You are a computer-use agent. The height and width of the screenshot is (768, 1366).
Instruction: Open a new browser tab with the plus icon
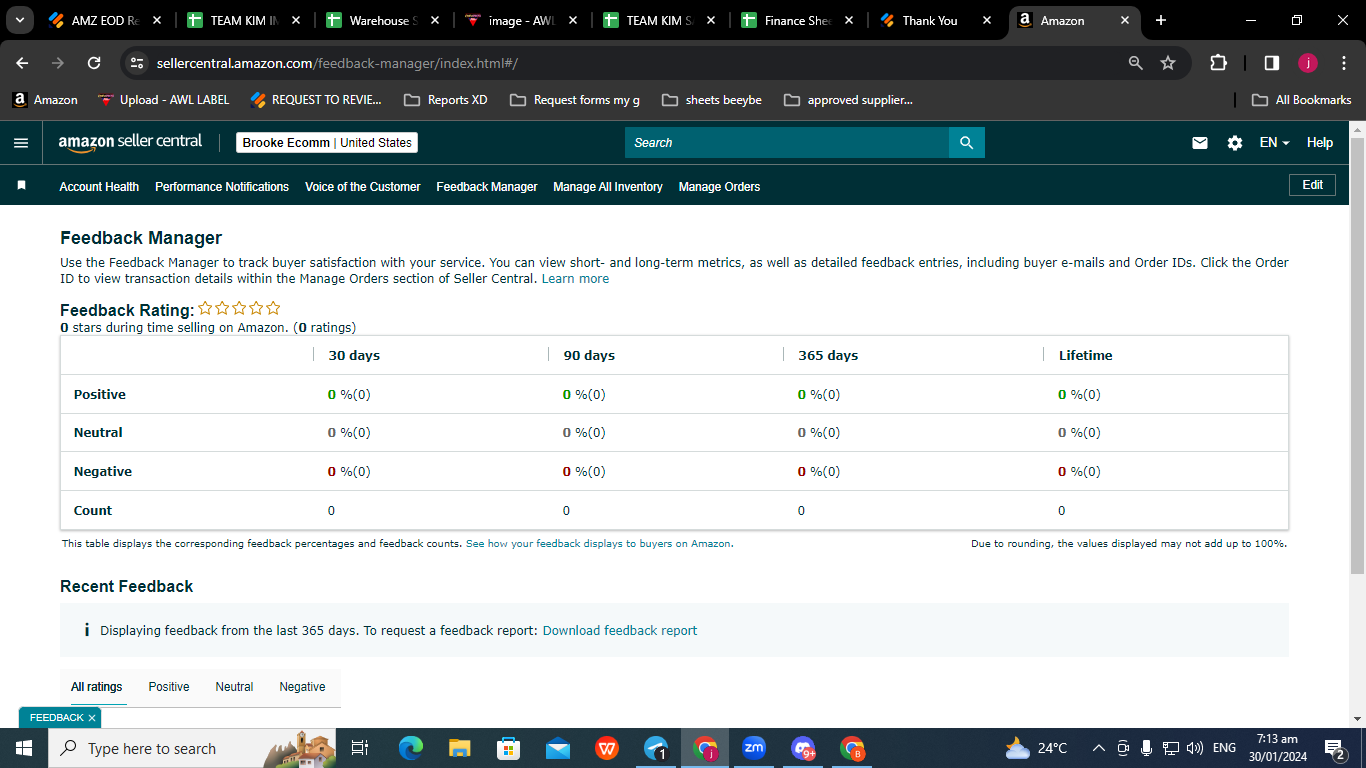(1161, 20)
